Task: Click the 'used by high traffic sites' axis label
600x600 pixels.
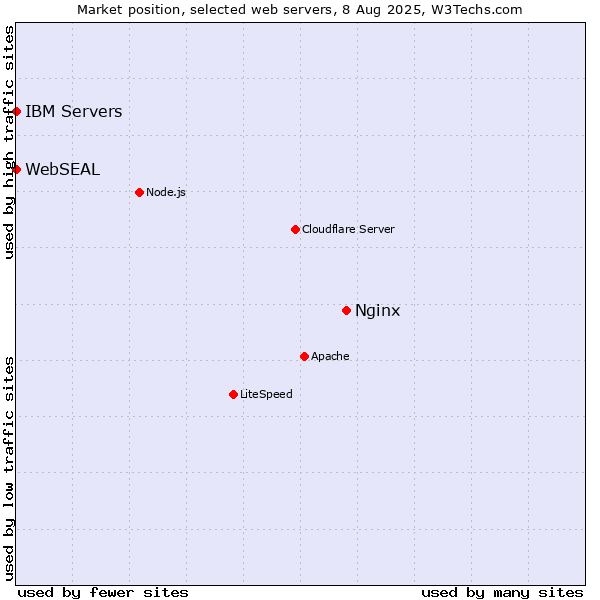Action: click(9, 142)
